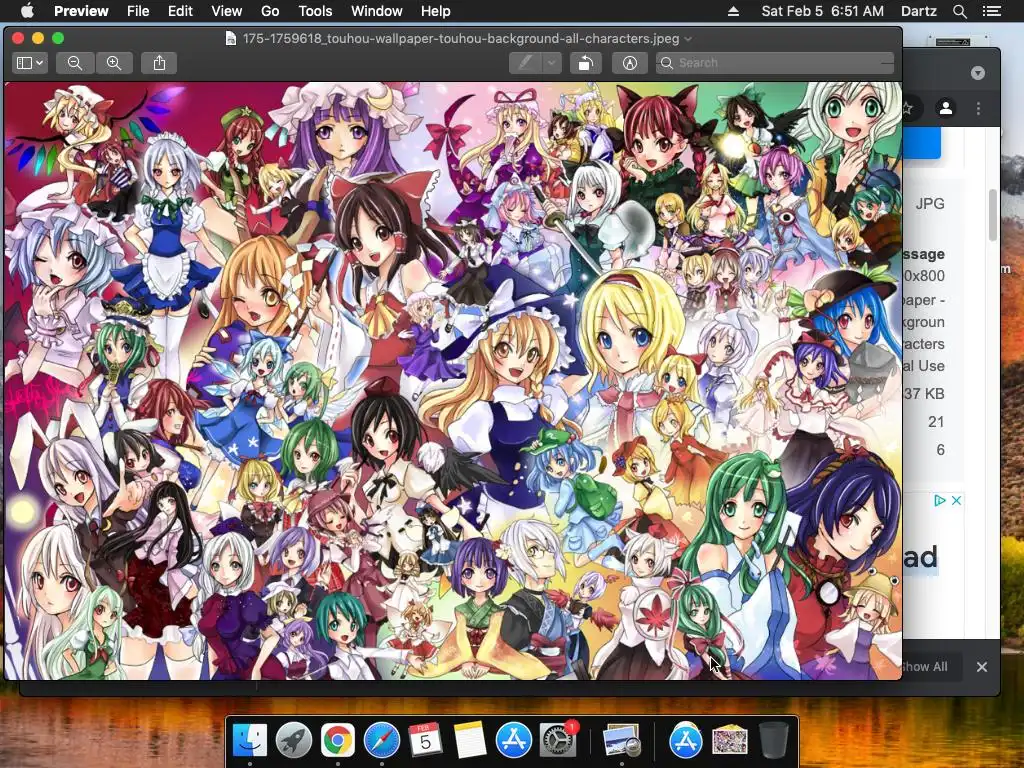
Task: Open Google Chrome from the Dock
Action: (x=338, y=740)
